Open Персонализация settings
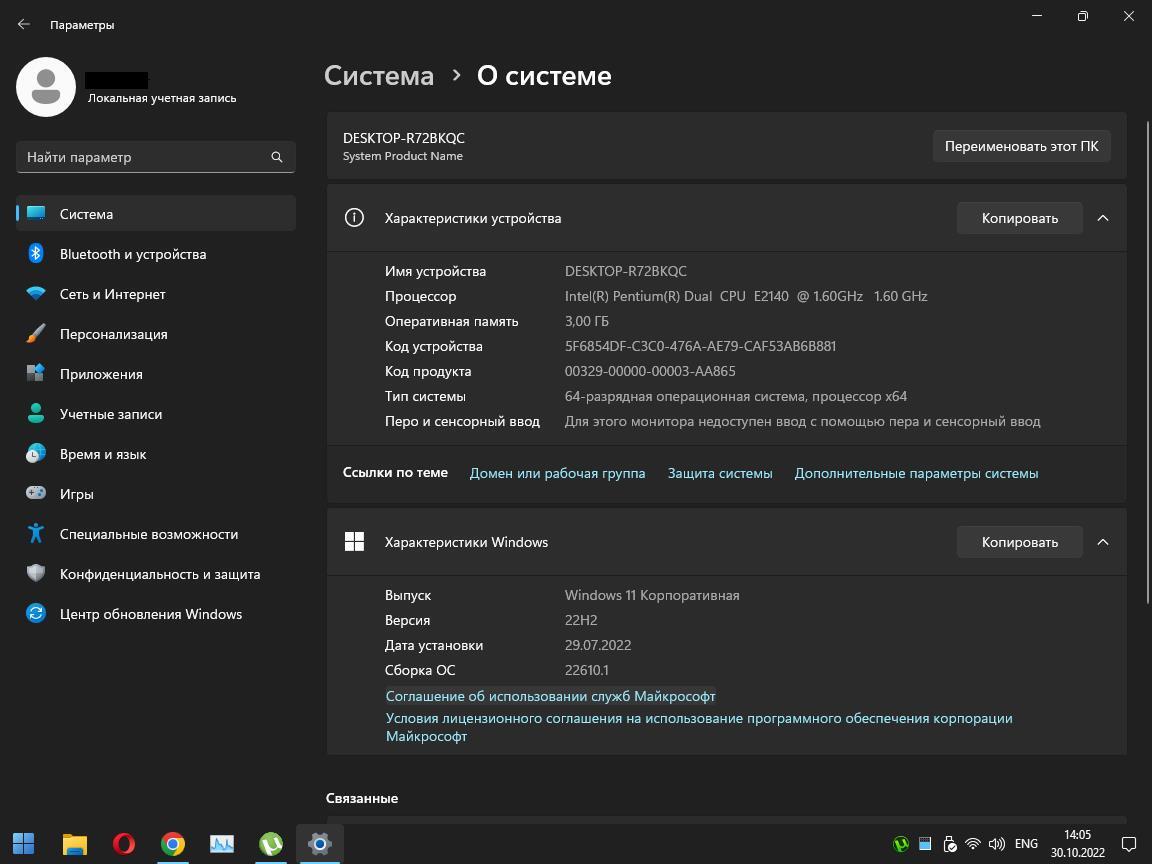This screenshot has height=864, width=1152. 156,334
